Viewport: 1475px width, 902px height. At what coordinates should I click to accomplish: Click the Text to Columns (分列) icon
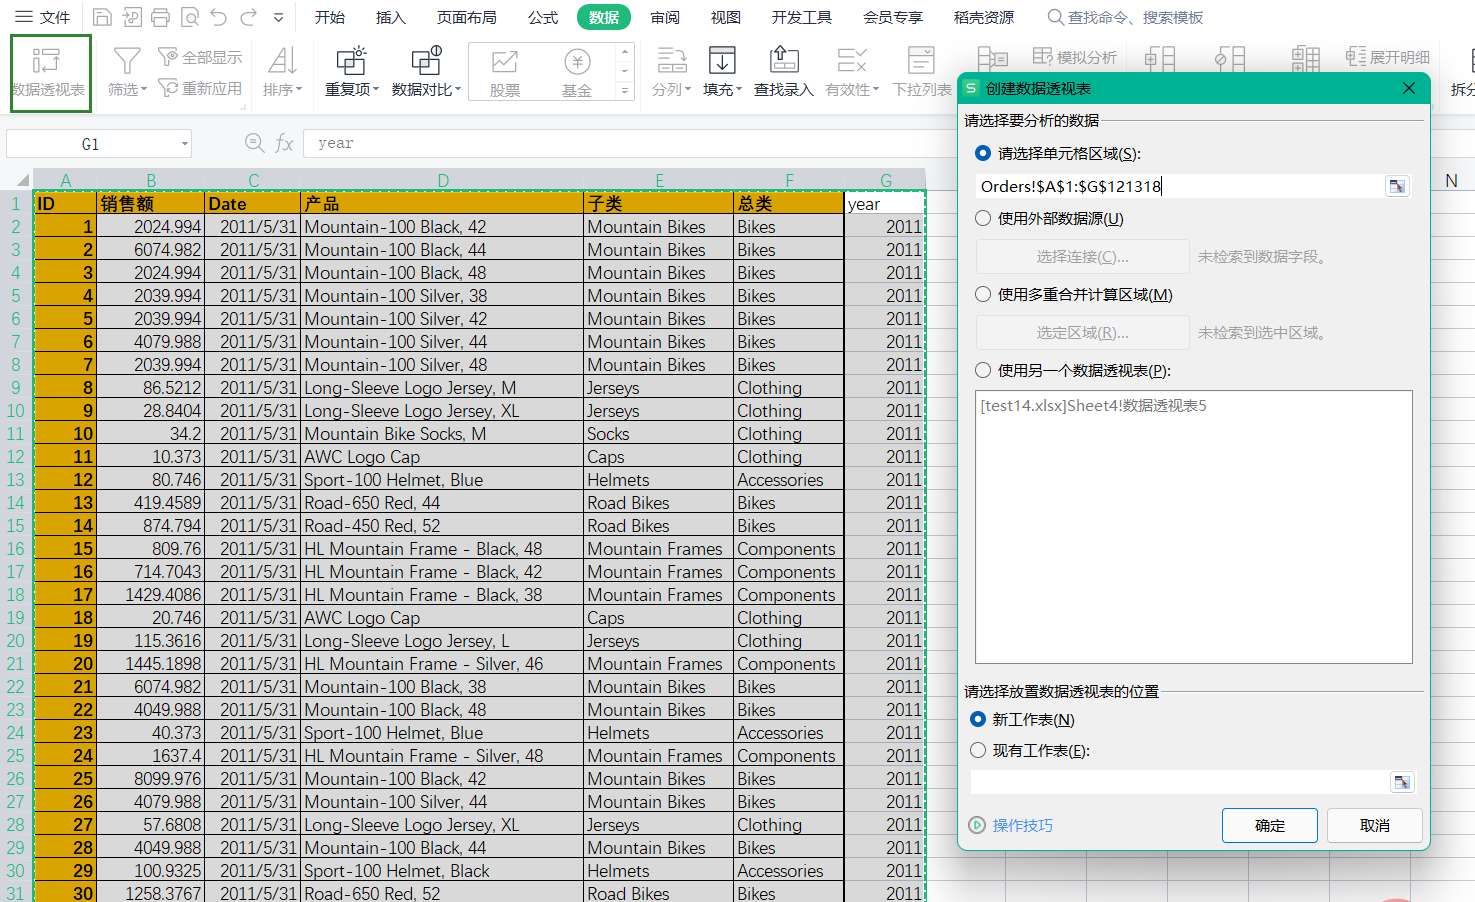pos(671,61)
